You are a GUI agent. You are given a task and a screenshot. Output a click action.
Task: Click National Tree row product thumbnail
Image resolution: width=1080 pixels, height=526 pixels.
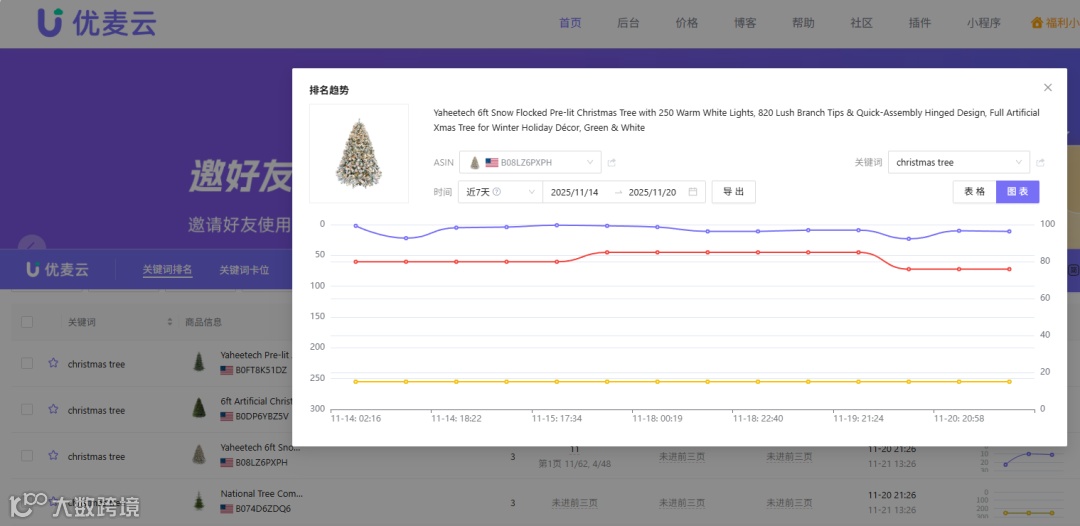click(199, 501)
